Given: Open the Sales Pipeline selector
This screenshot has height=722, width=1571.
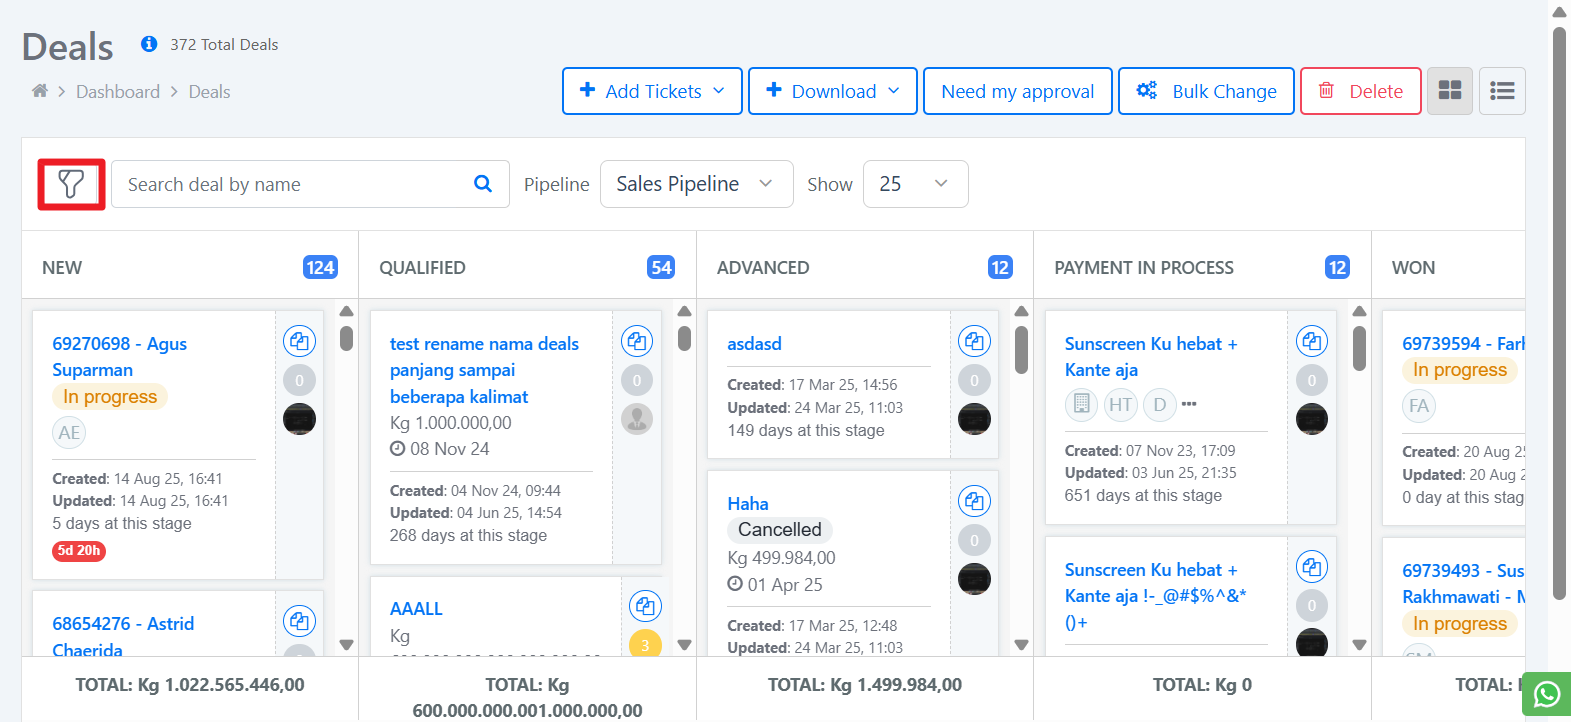Looking at the screenshot, I should 696,184.
